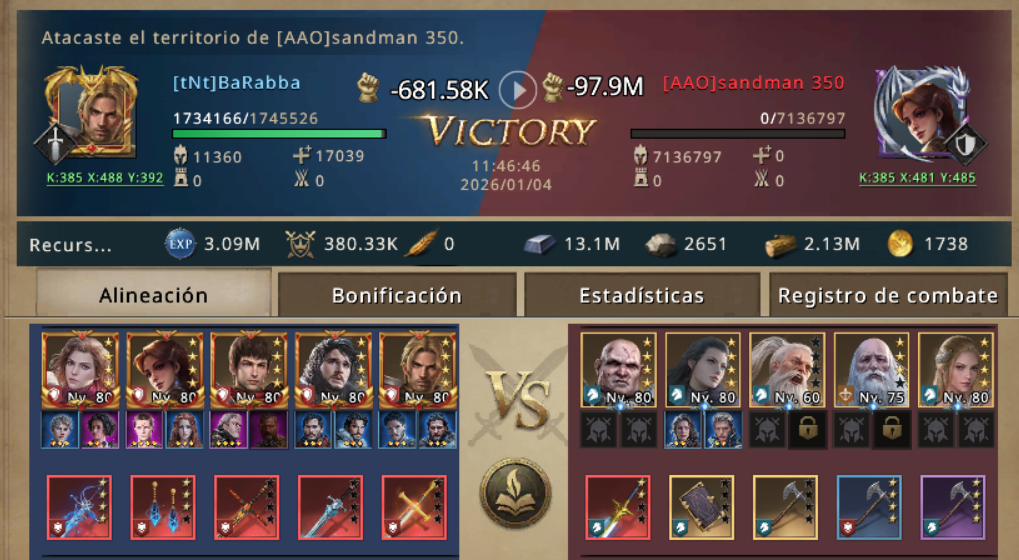Select the blue bow weapon icon
Image resolution: width=1019 pixels, height=560 pixels.
[x=79, y=507]
